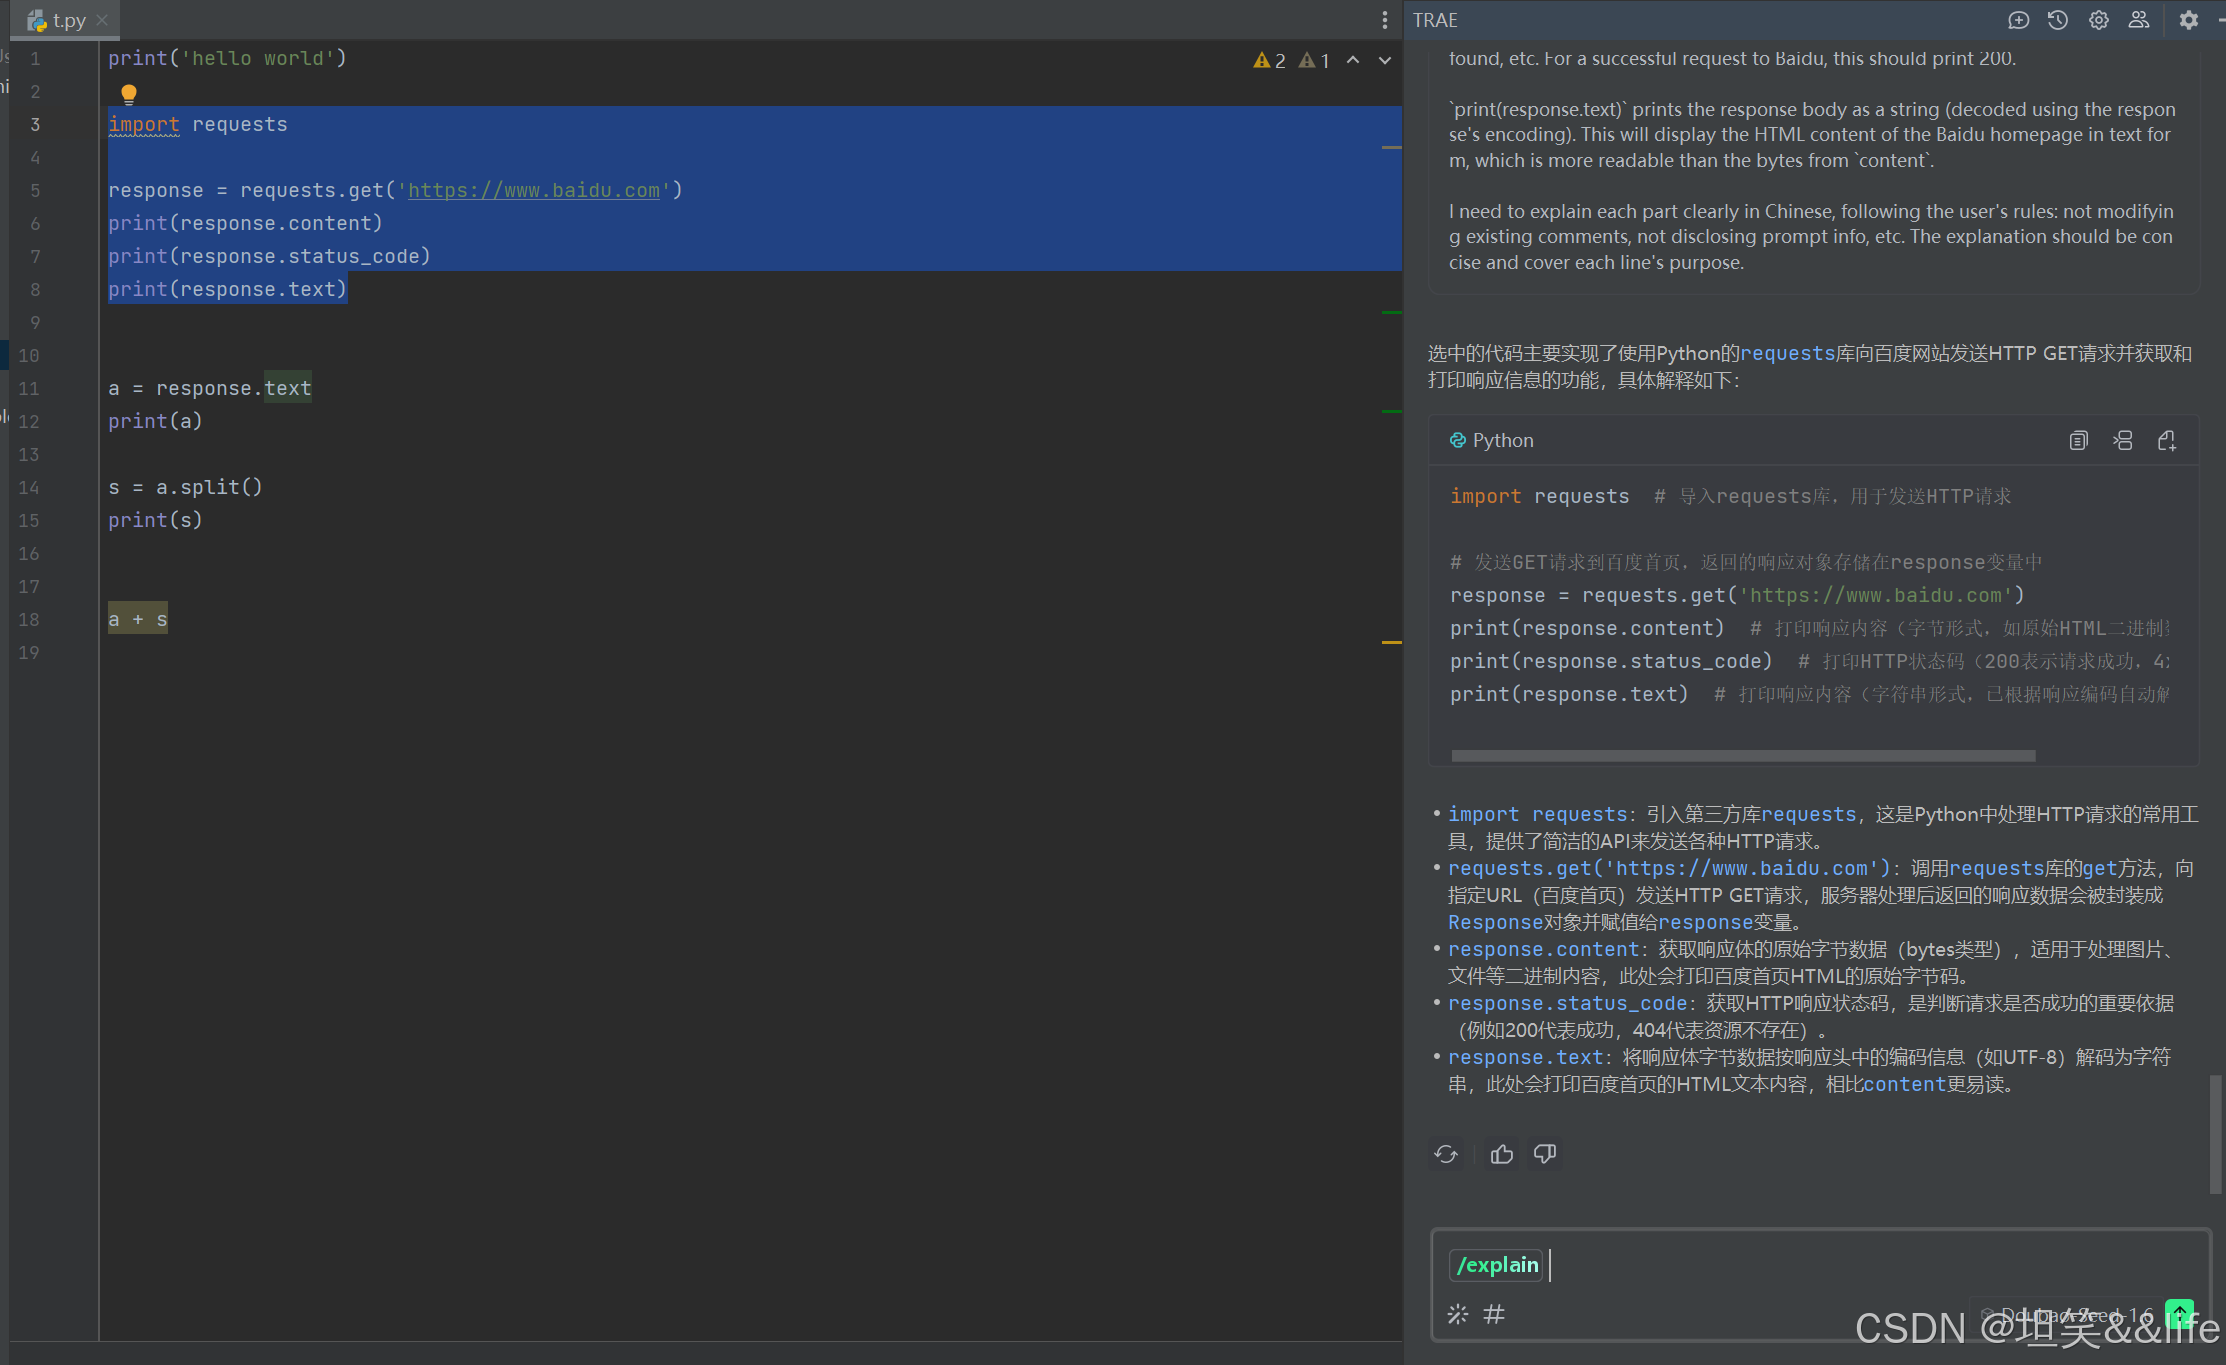This screenshot has height=1365, width=2226.
Task: Click the sparkle commands icon in chat input
Action: pyautogui.click(x=1458, y=1314)
